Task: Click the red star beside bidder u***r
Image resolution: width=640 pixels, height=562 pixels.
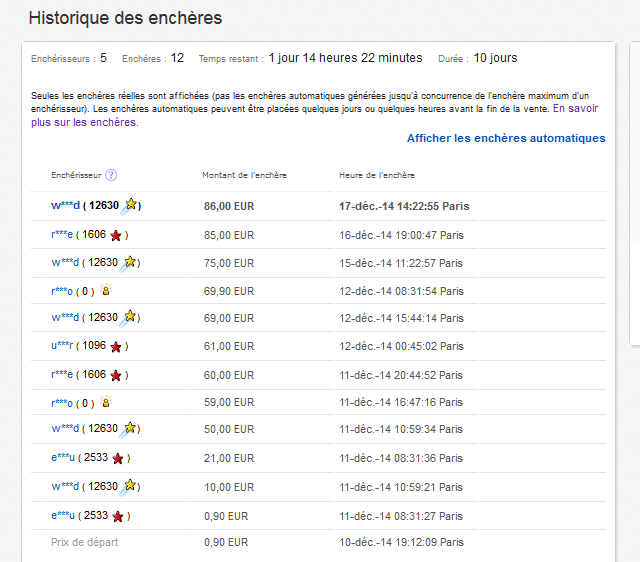Action: click(x=116, y=347)
